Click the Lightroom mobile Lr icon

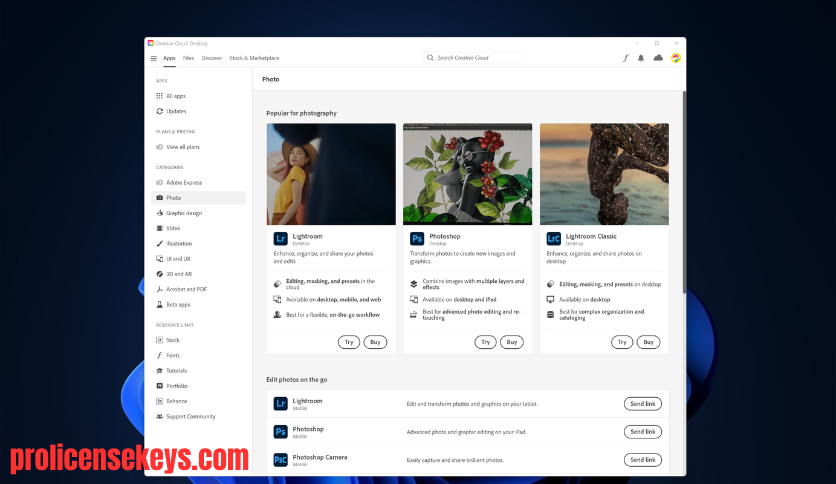point(280,404)
